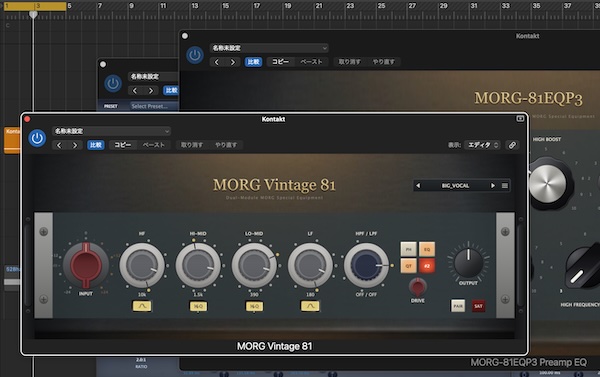Toggle the red #2 module button
The width and height of the screenshot is (600, 377).
point(427,266)
